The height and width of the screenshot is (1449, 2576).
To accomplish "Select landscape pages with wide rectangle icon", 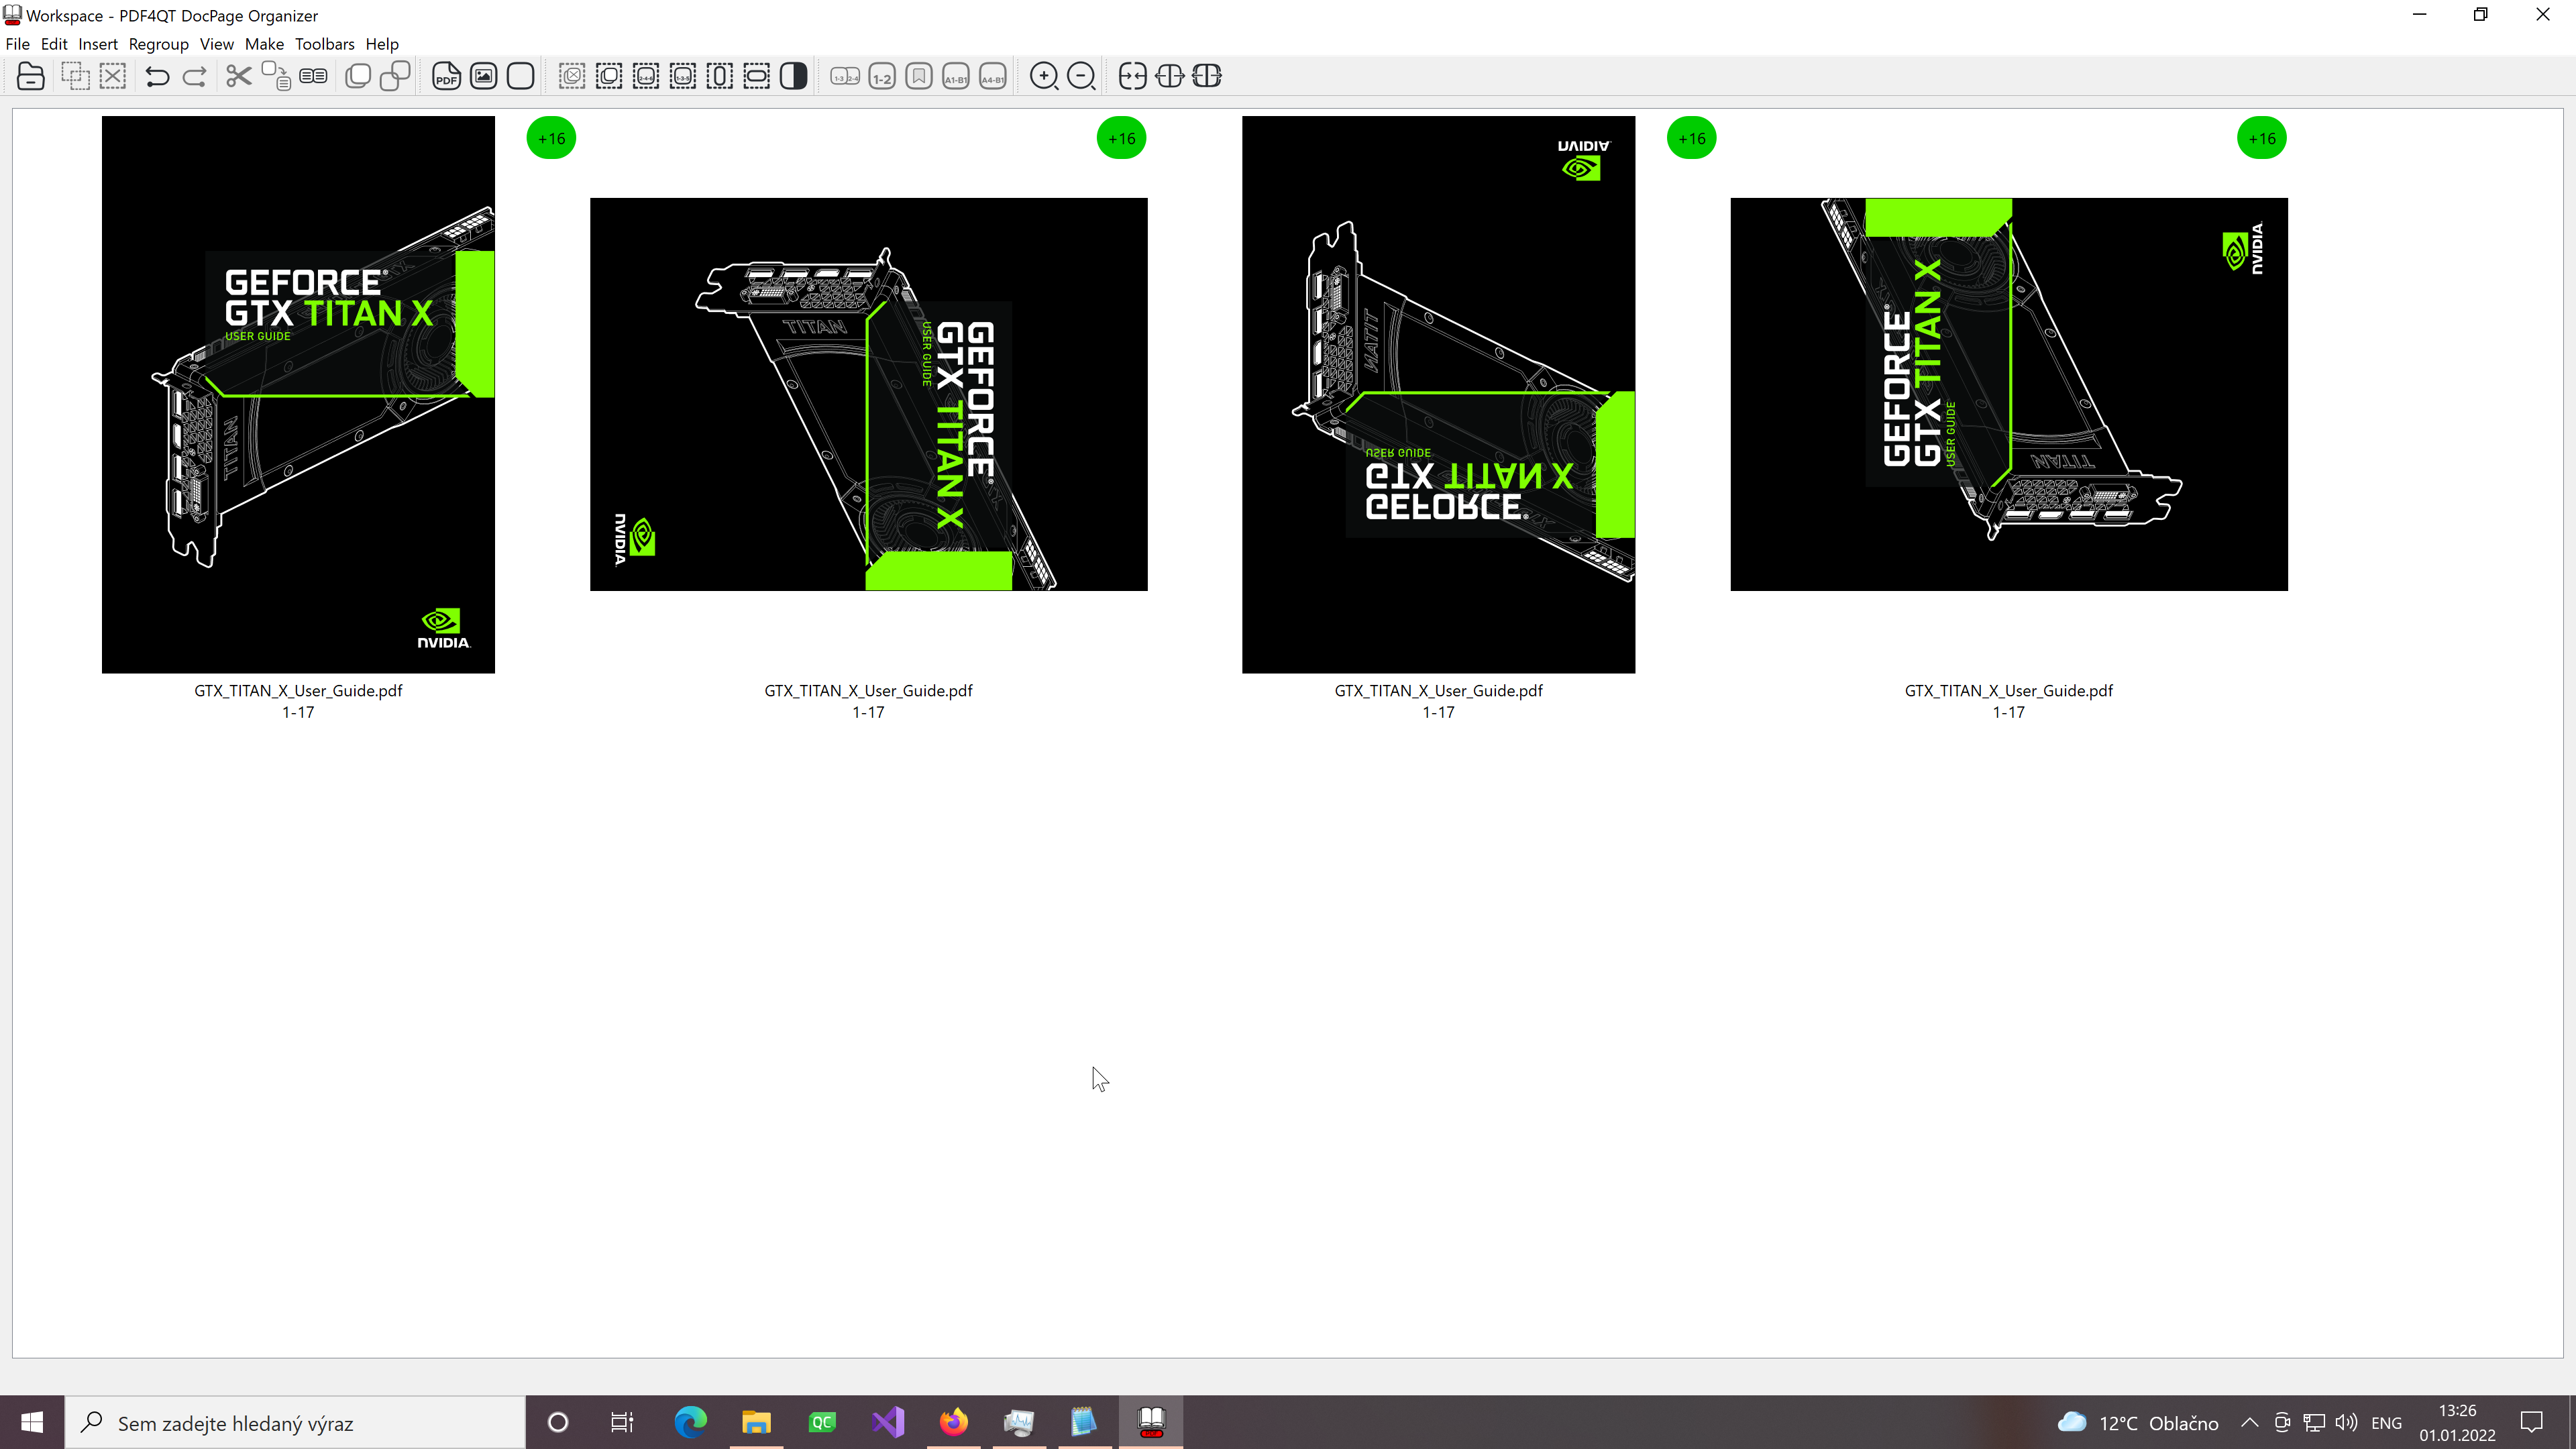I will (757, 76).
